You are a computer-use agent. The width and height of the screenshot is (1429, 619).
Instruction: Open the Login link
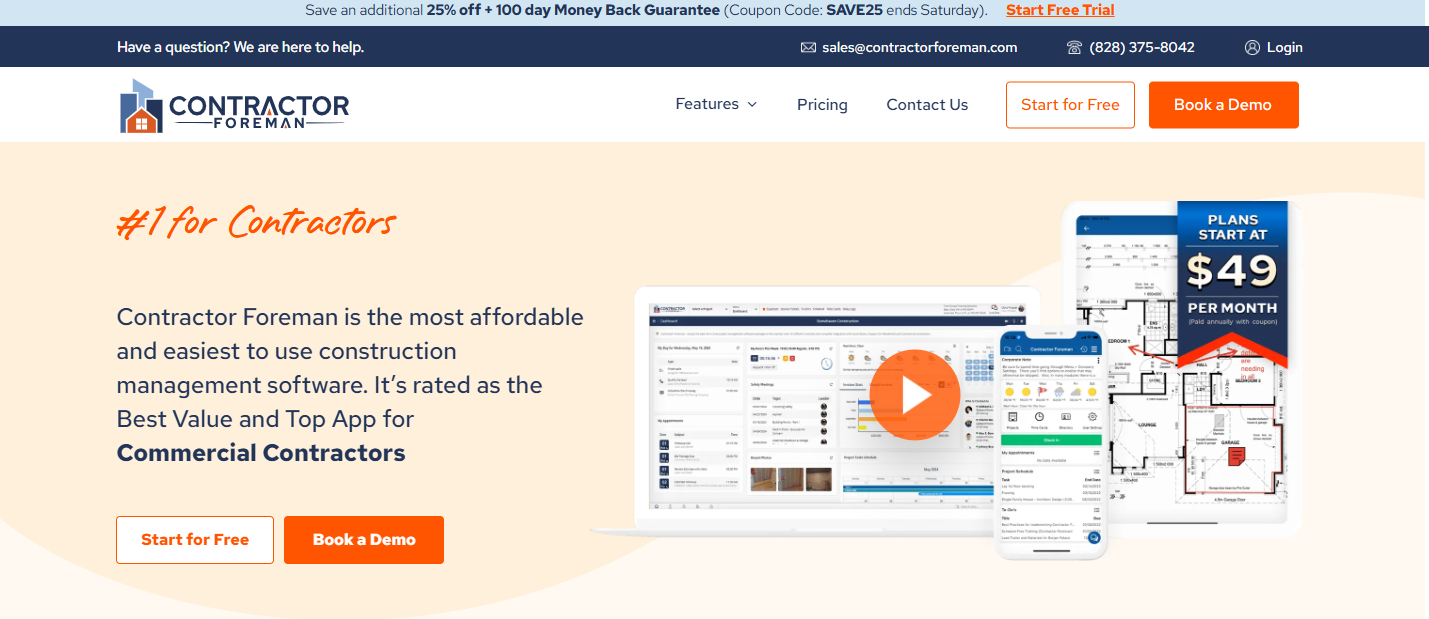click(1284, 47)
